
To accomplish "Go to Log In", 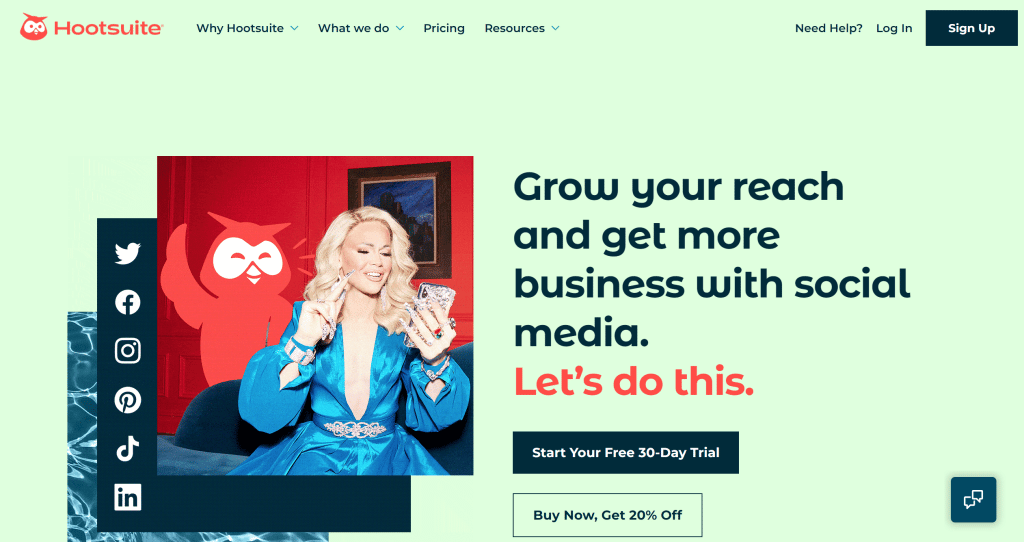I will click(x=894, y=28).
